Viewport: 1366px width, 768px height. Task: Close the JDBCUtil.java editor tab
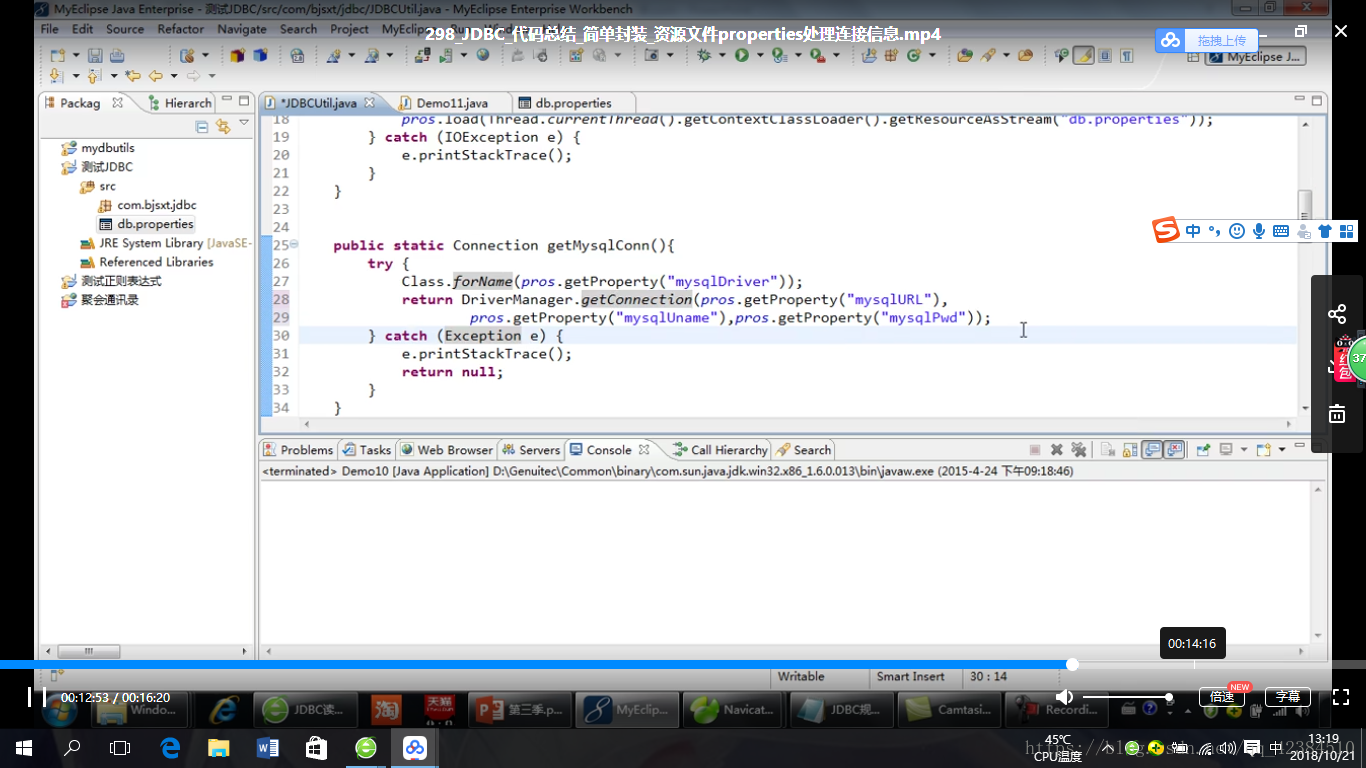tap(369, 102)
